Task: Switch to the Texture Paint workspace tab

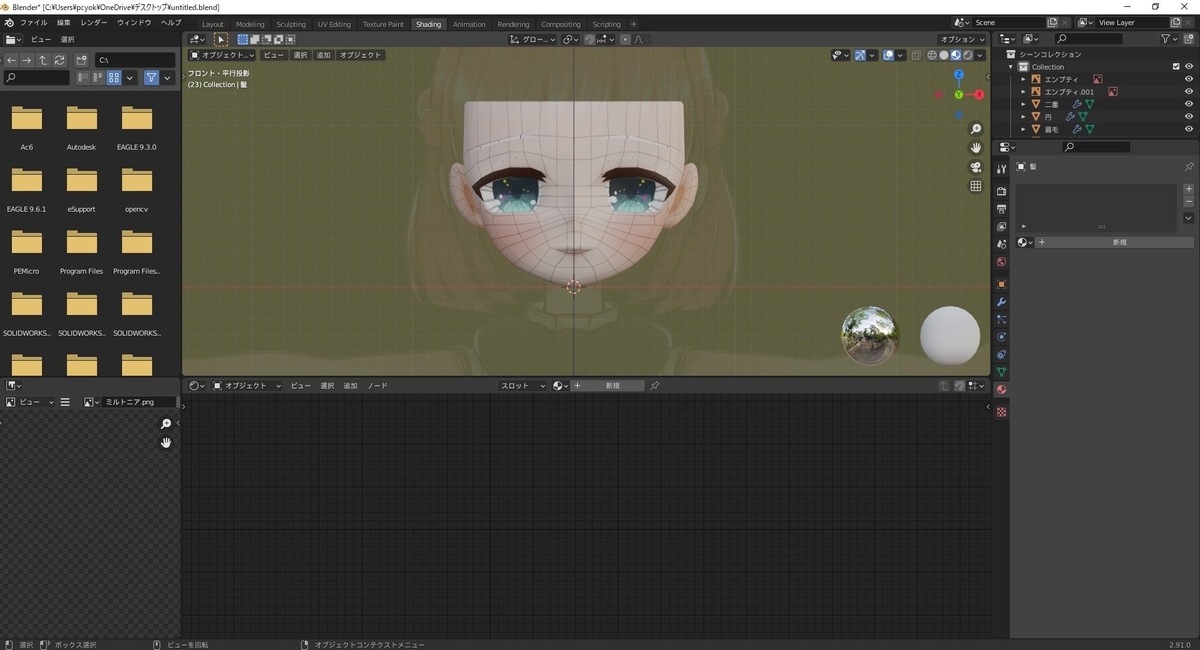Action: coord(383,24)
